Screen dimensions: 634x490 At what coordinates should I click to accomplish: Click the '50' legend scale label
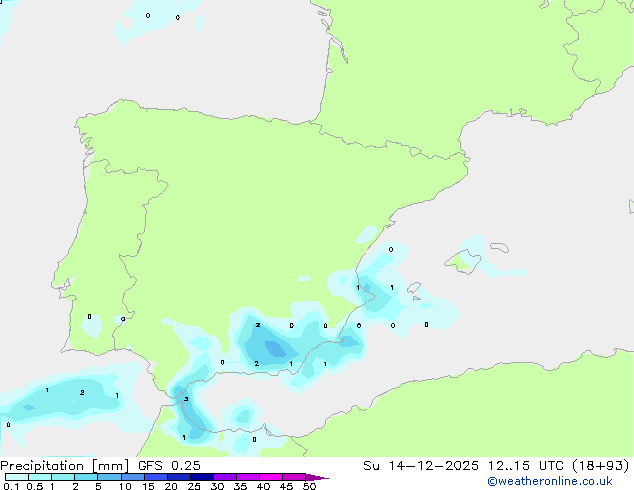click(310, 486)
